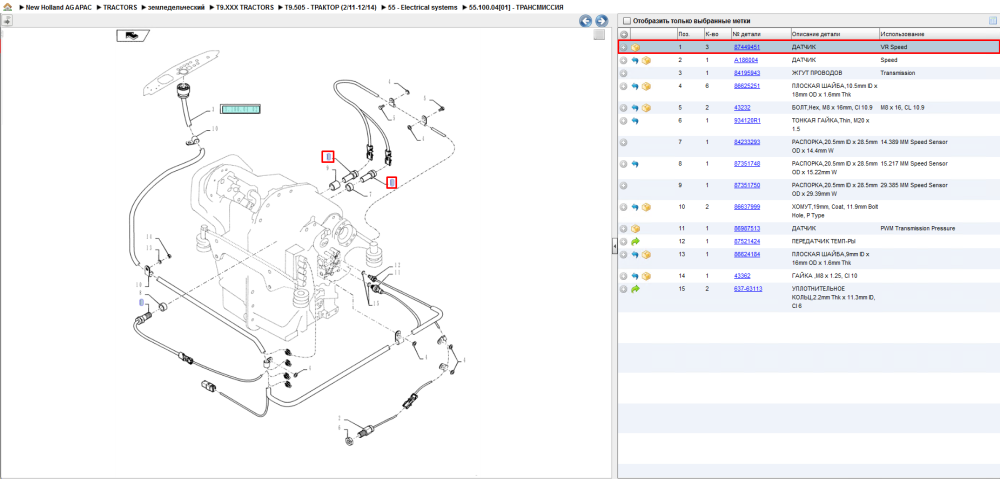Click the gray square button above diagram

point(599,35)
